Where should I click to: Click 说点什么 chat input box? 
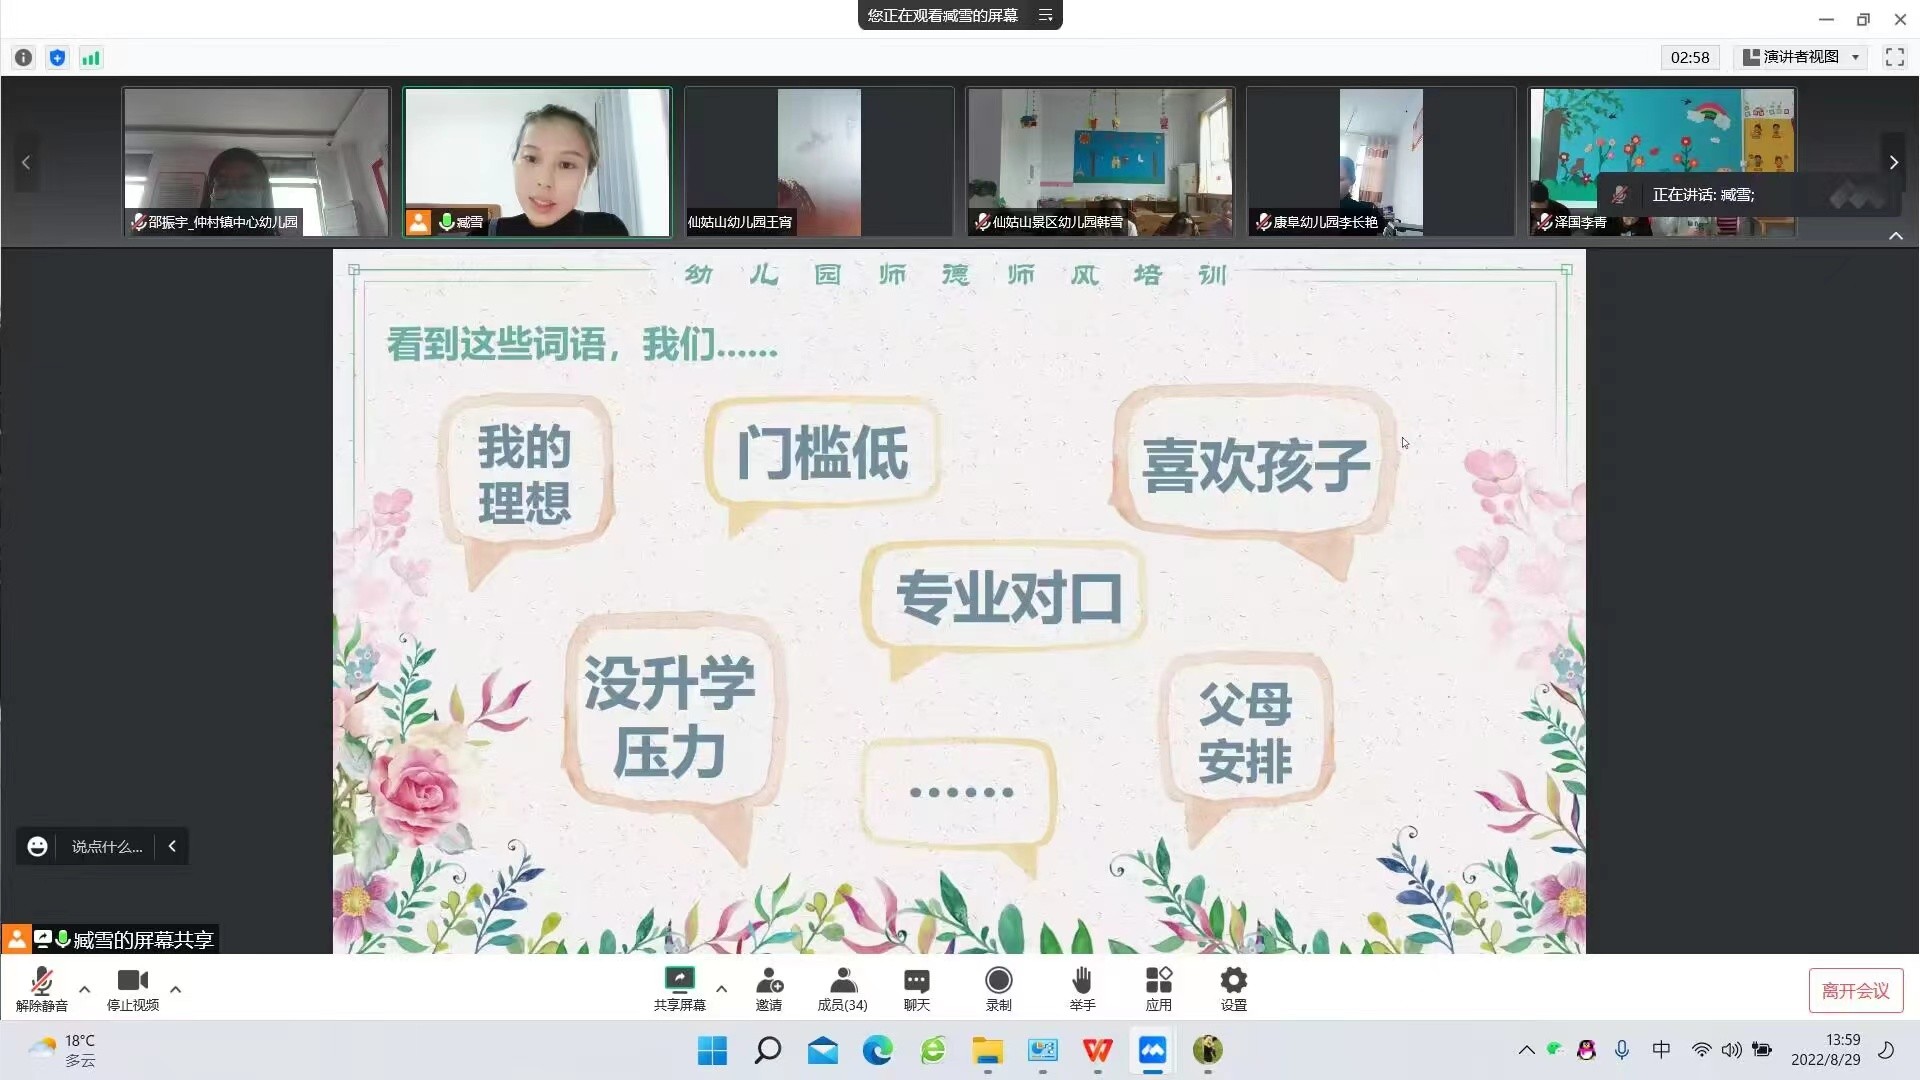click(107, 847)
